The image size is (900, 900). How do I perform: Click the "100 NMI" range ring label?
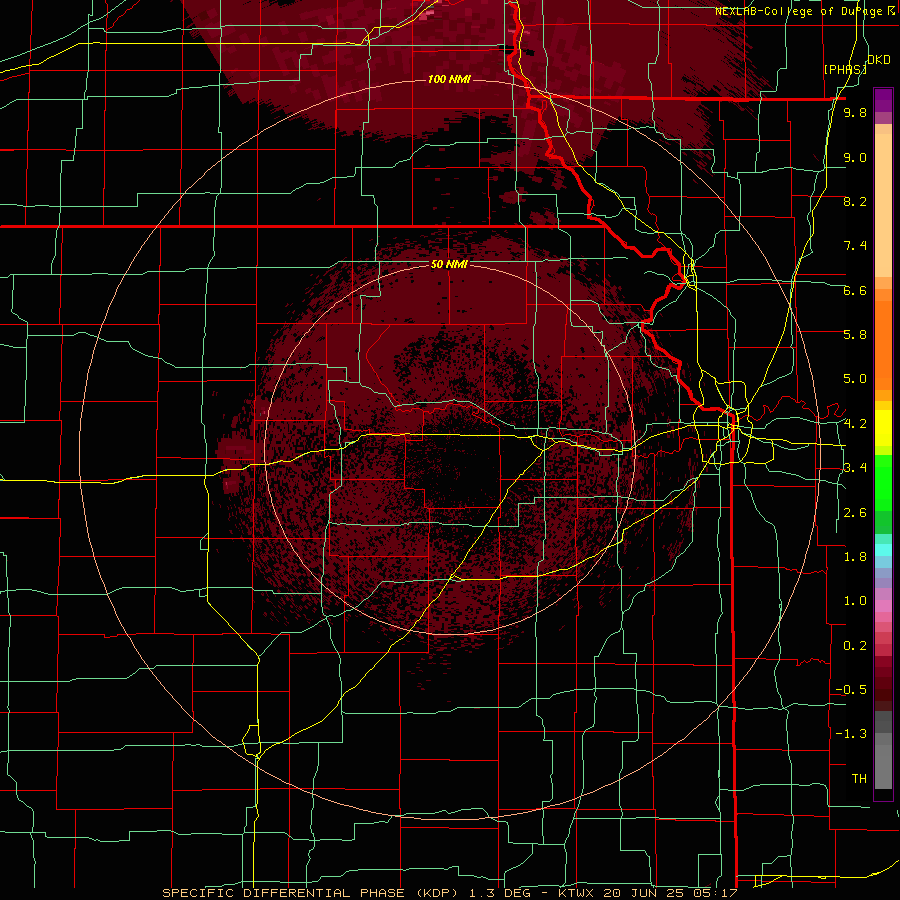click(x=449, y=79)
